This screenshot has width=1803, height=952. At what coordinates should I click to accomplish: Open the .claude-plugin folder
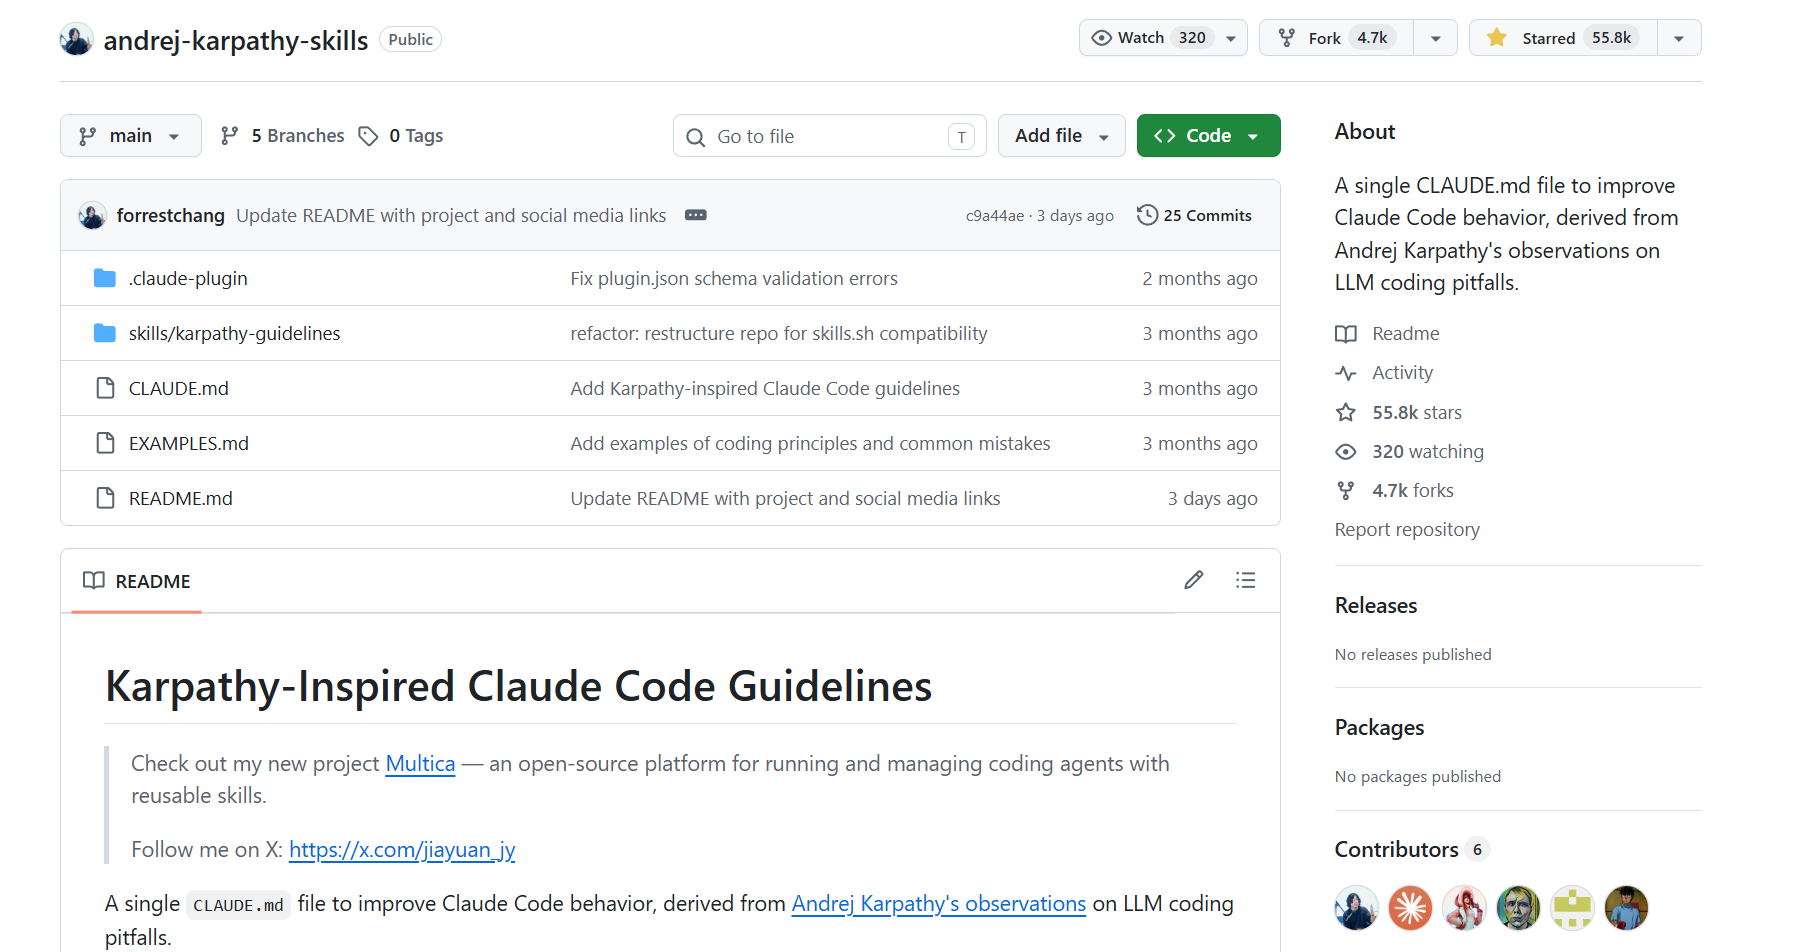[188, 278]
